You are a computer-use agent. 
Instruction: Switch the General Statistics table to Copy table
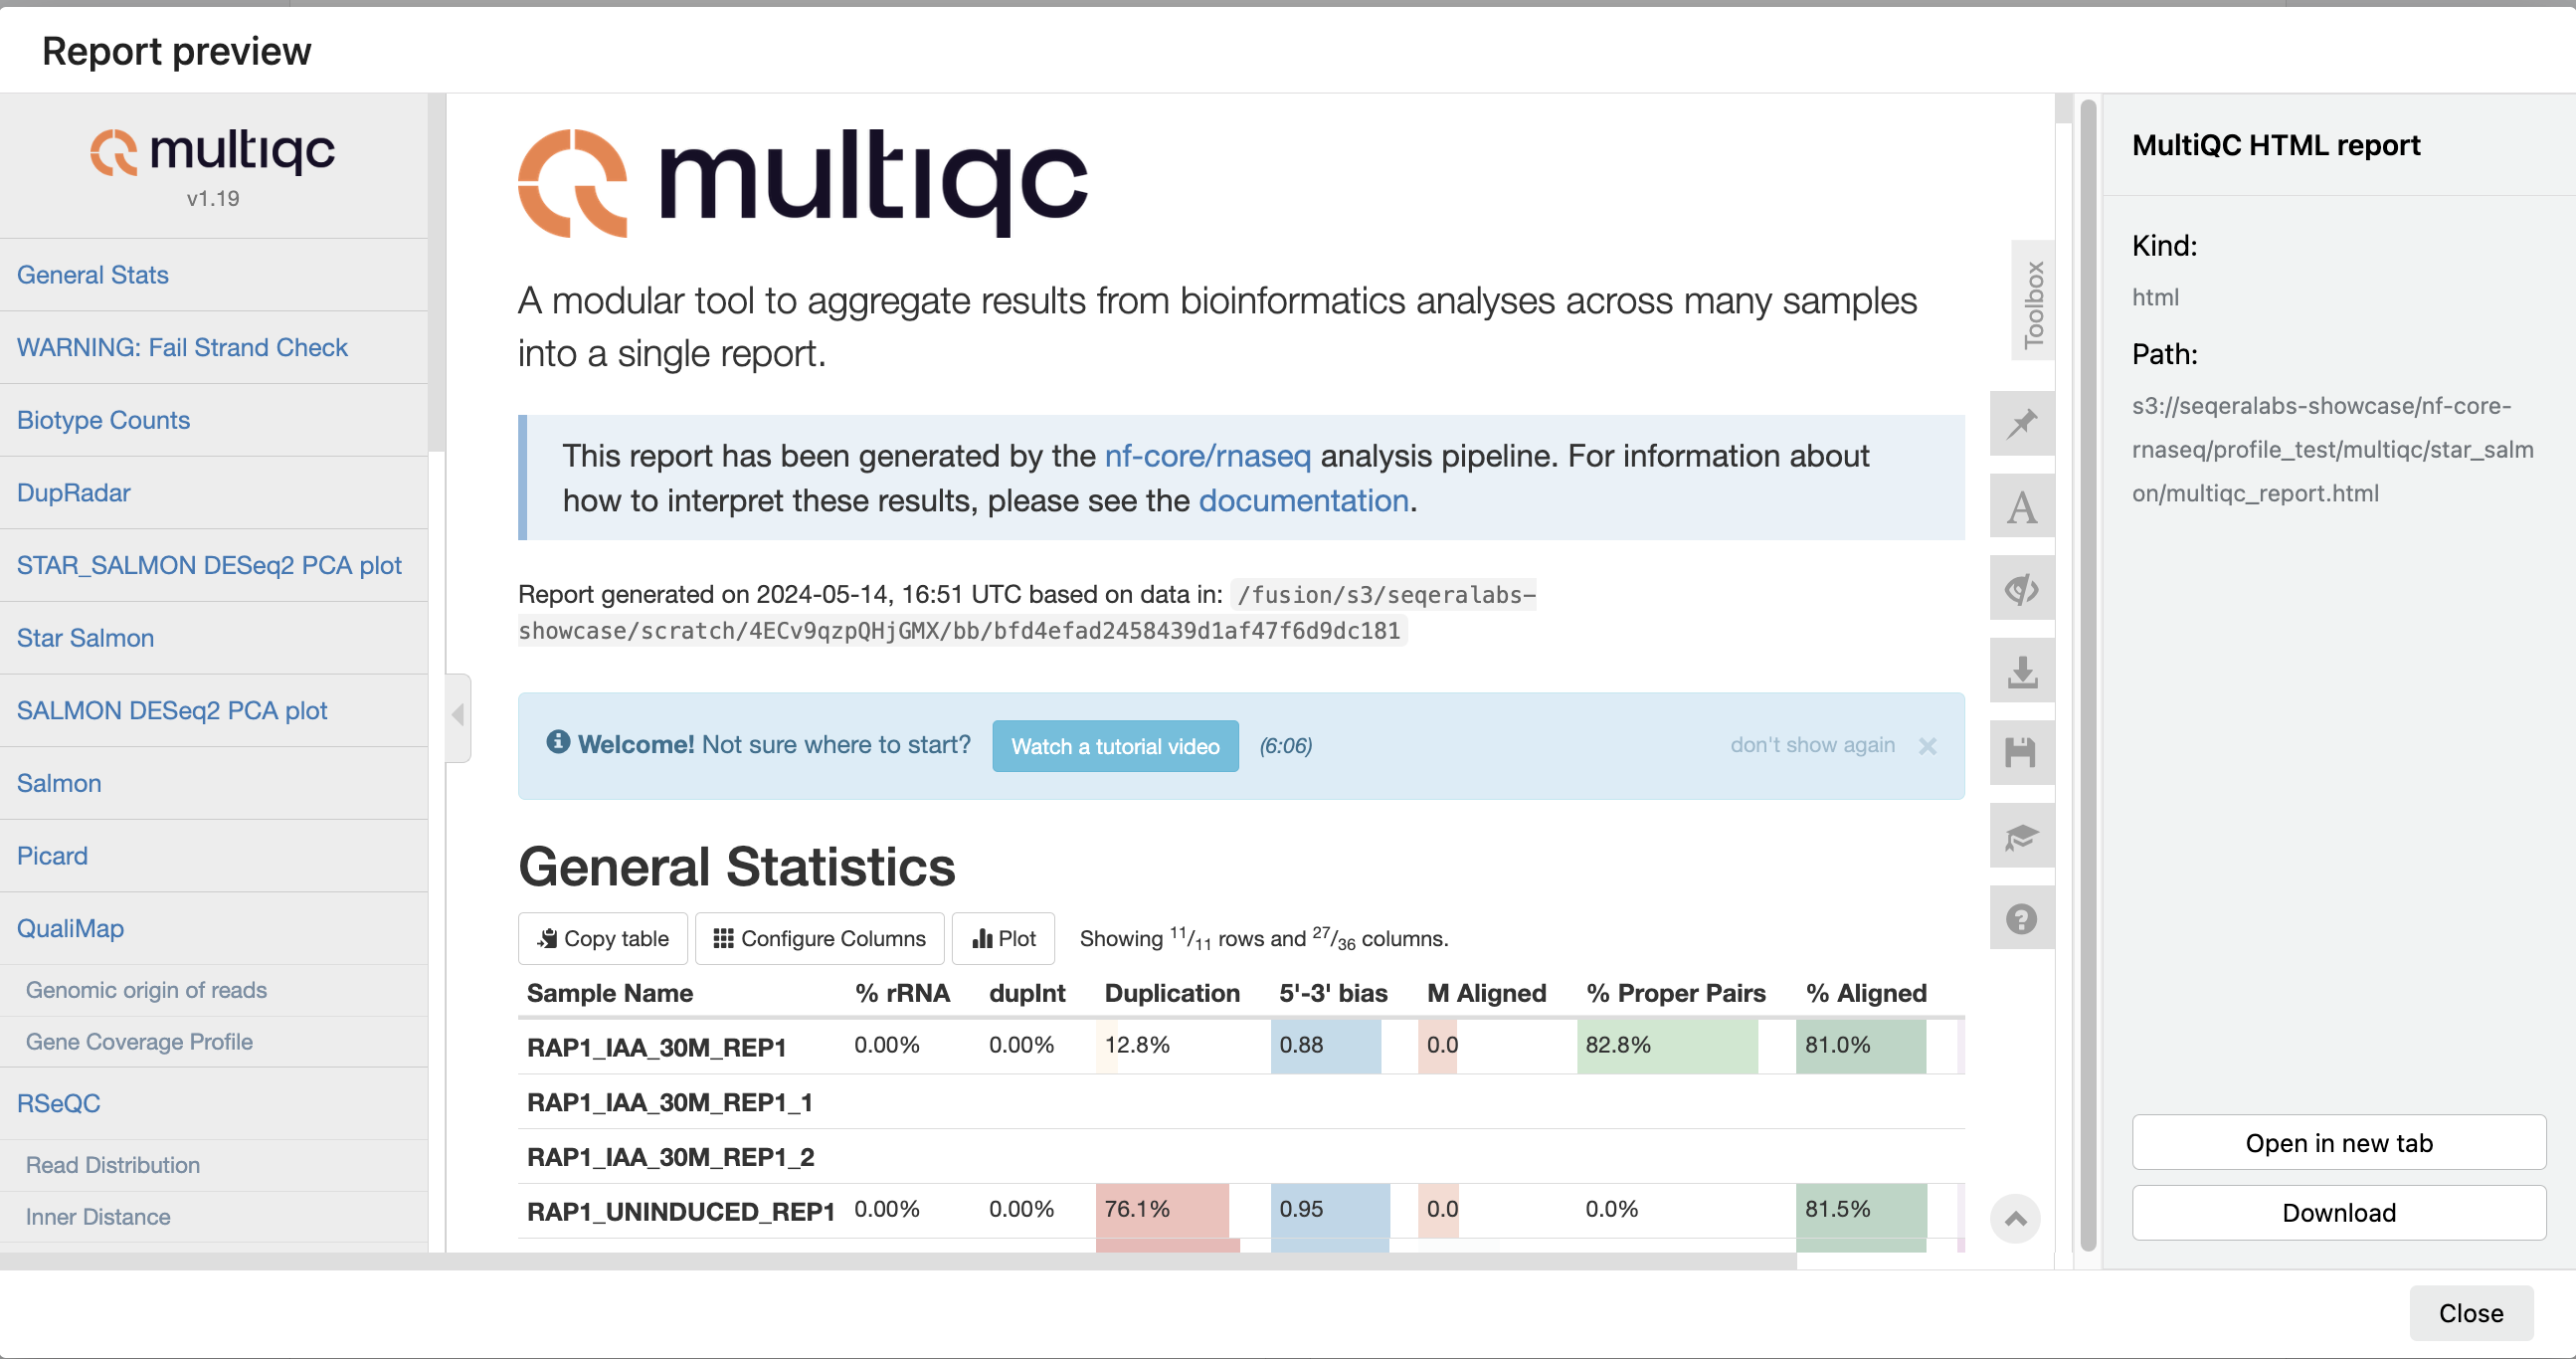click(x=601, y=938)
